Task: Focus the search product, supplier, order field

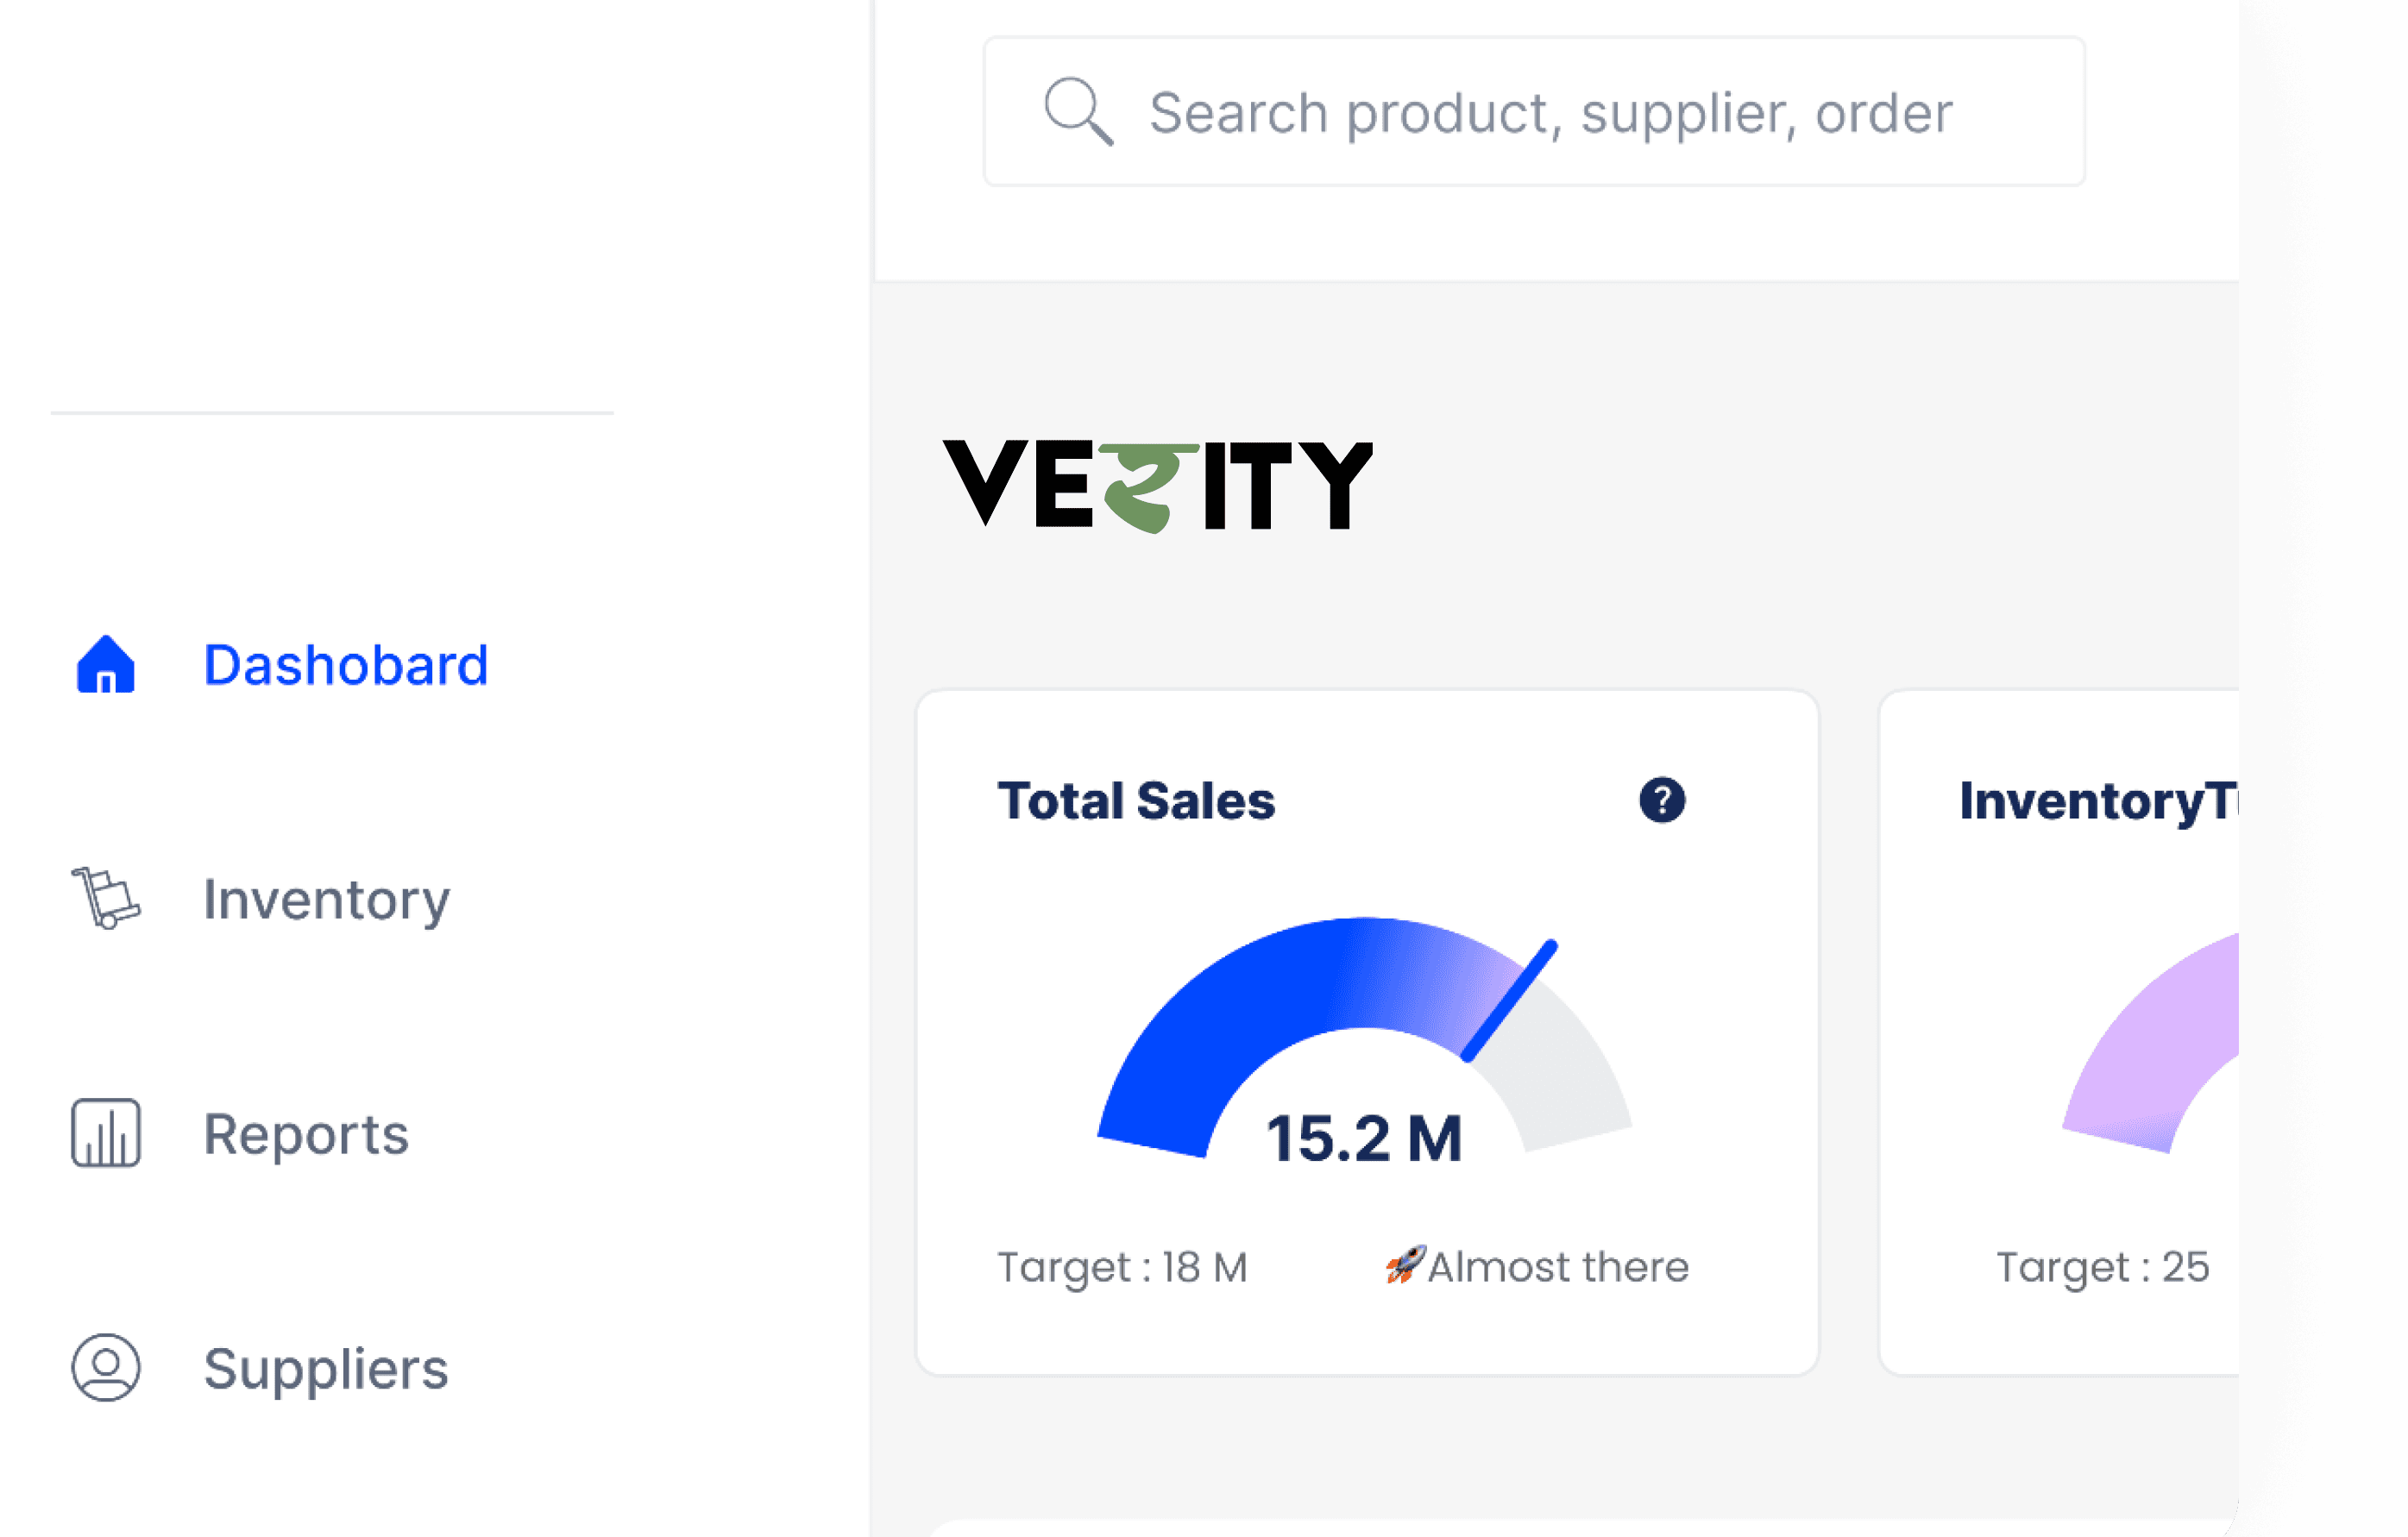Action: (1549, 112)
